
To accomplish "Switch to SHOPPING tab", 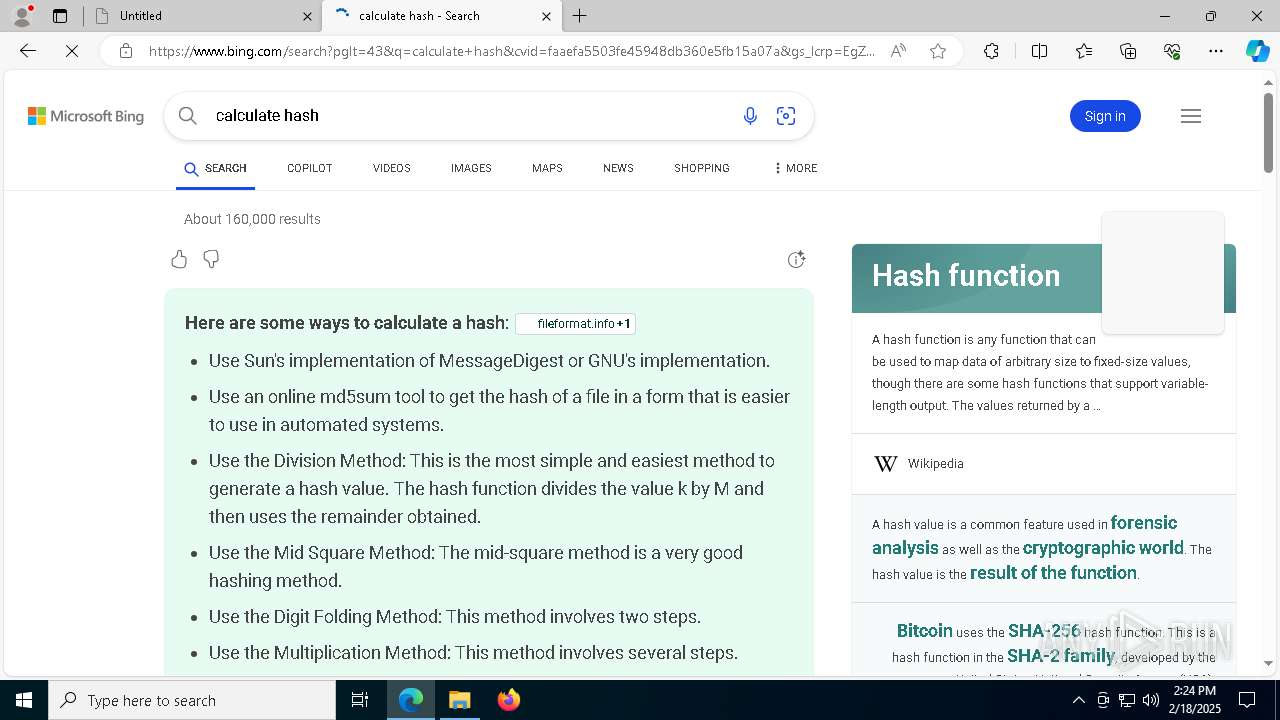I will click(702, 168).
